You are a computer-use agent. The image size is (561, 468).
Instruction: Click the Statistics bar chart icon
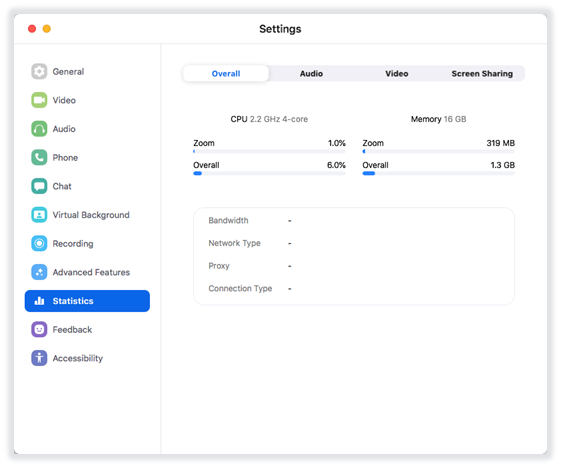(x=39, y=301)
